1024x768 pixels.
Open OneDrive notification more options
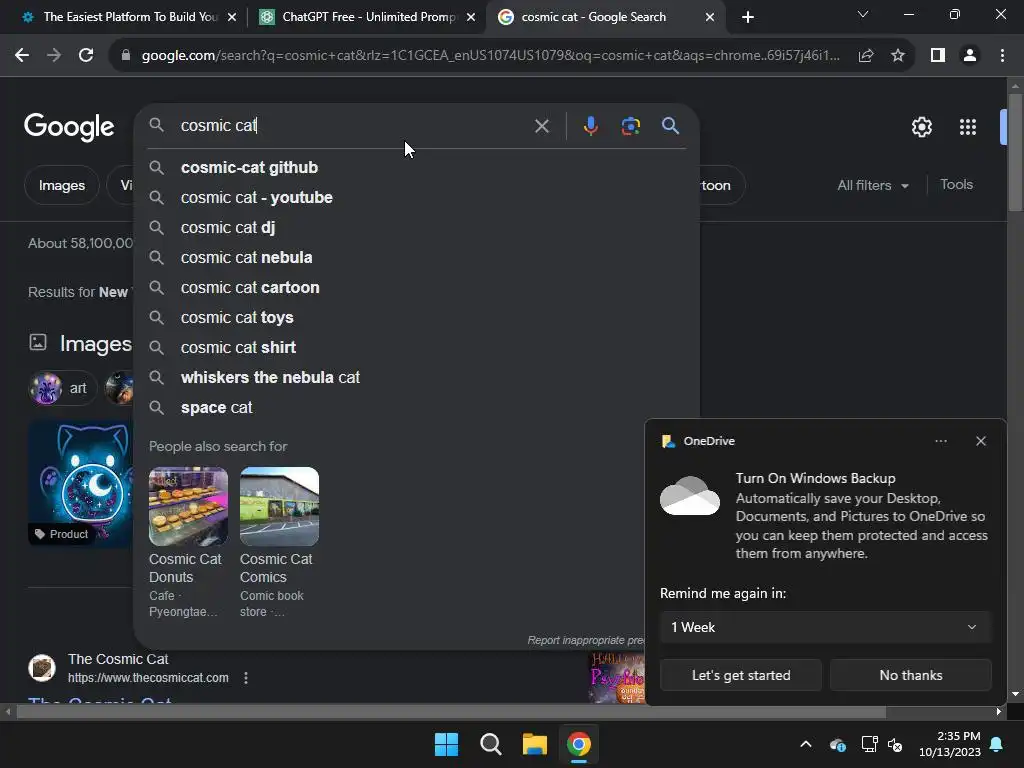click(940, 441)
